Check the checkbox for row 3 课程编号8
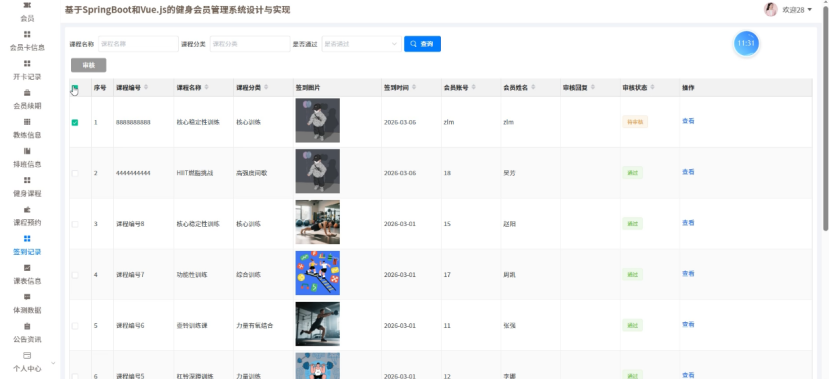 click(x=75, y=224)
